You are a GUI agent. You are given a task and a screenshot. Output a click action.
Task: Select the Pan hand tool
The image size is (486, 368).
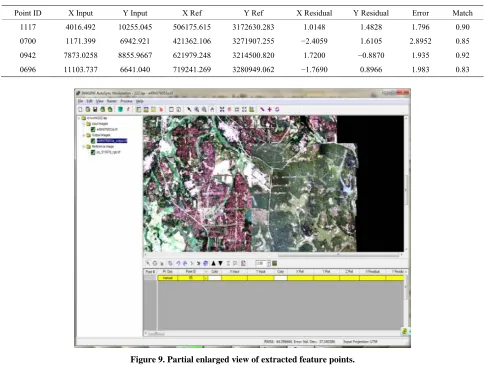point(212,109)
